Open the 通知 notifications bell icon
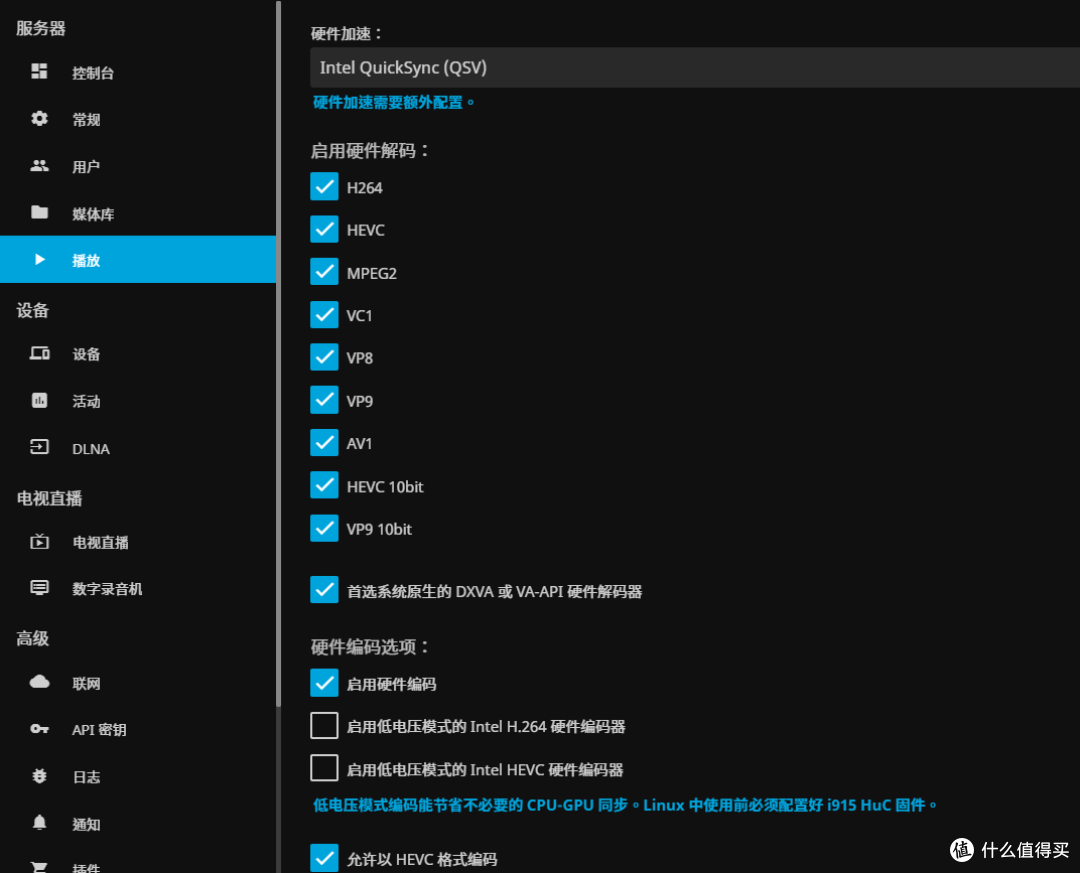This screenshot has height=873, width=1080. tap(40, 824)
